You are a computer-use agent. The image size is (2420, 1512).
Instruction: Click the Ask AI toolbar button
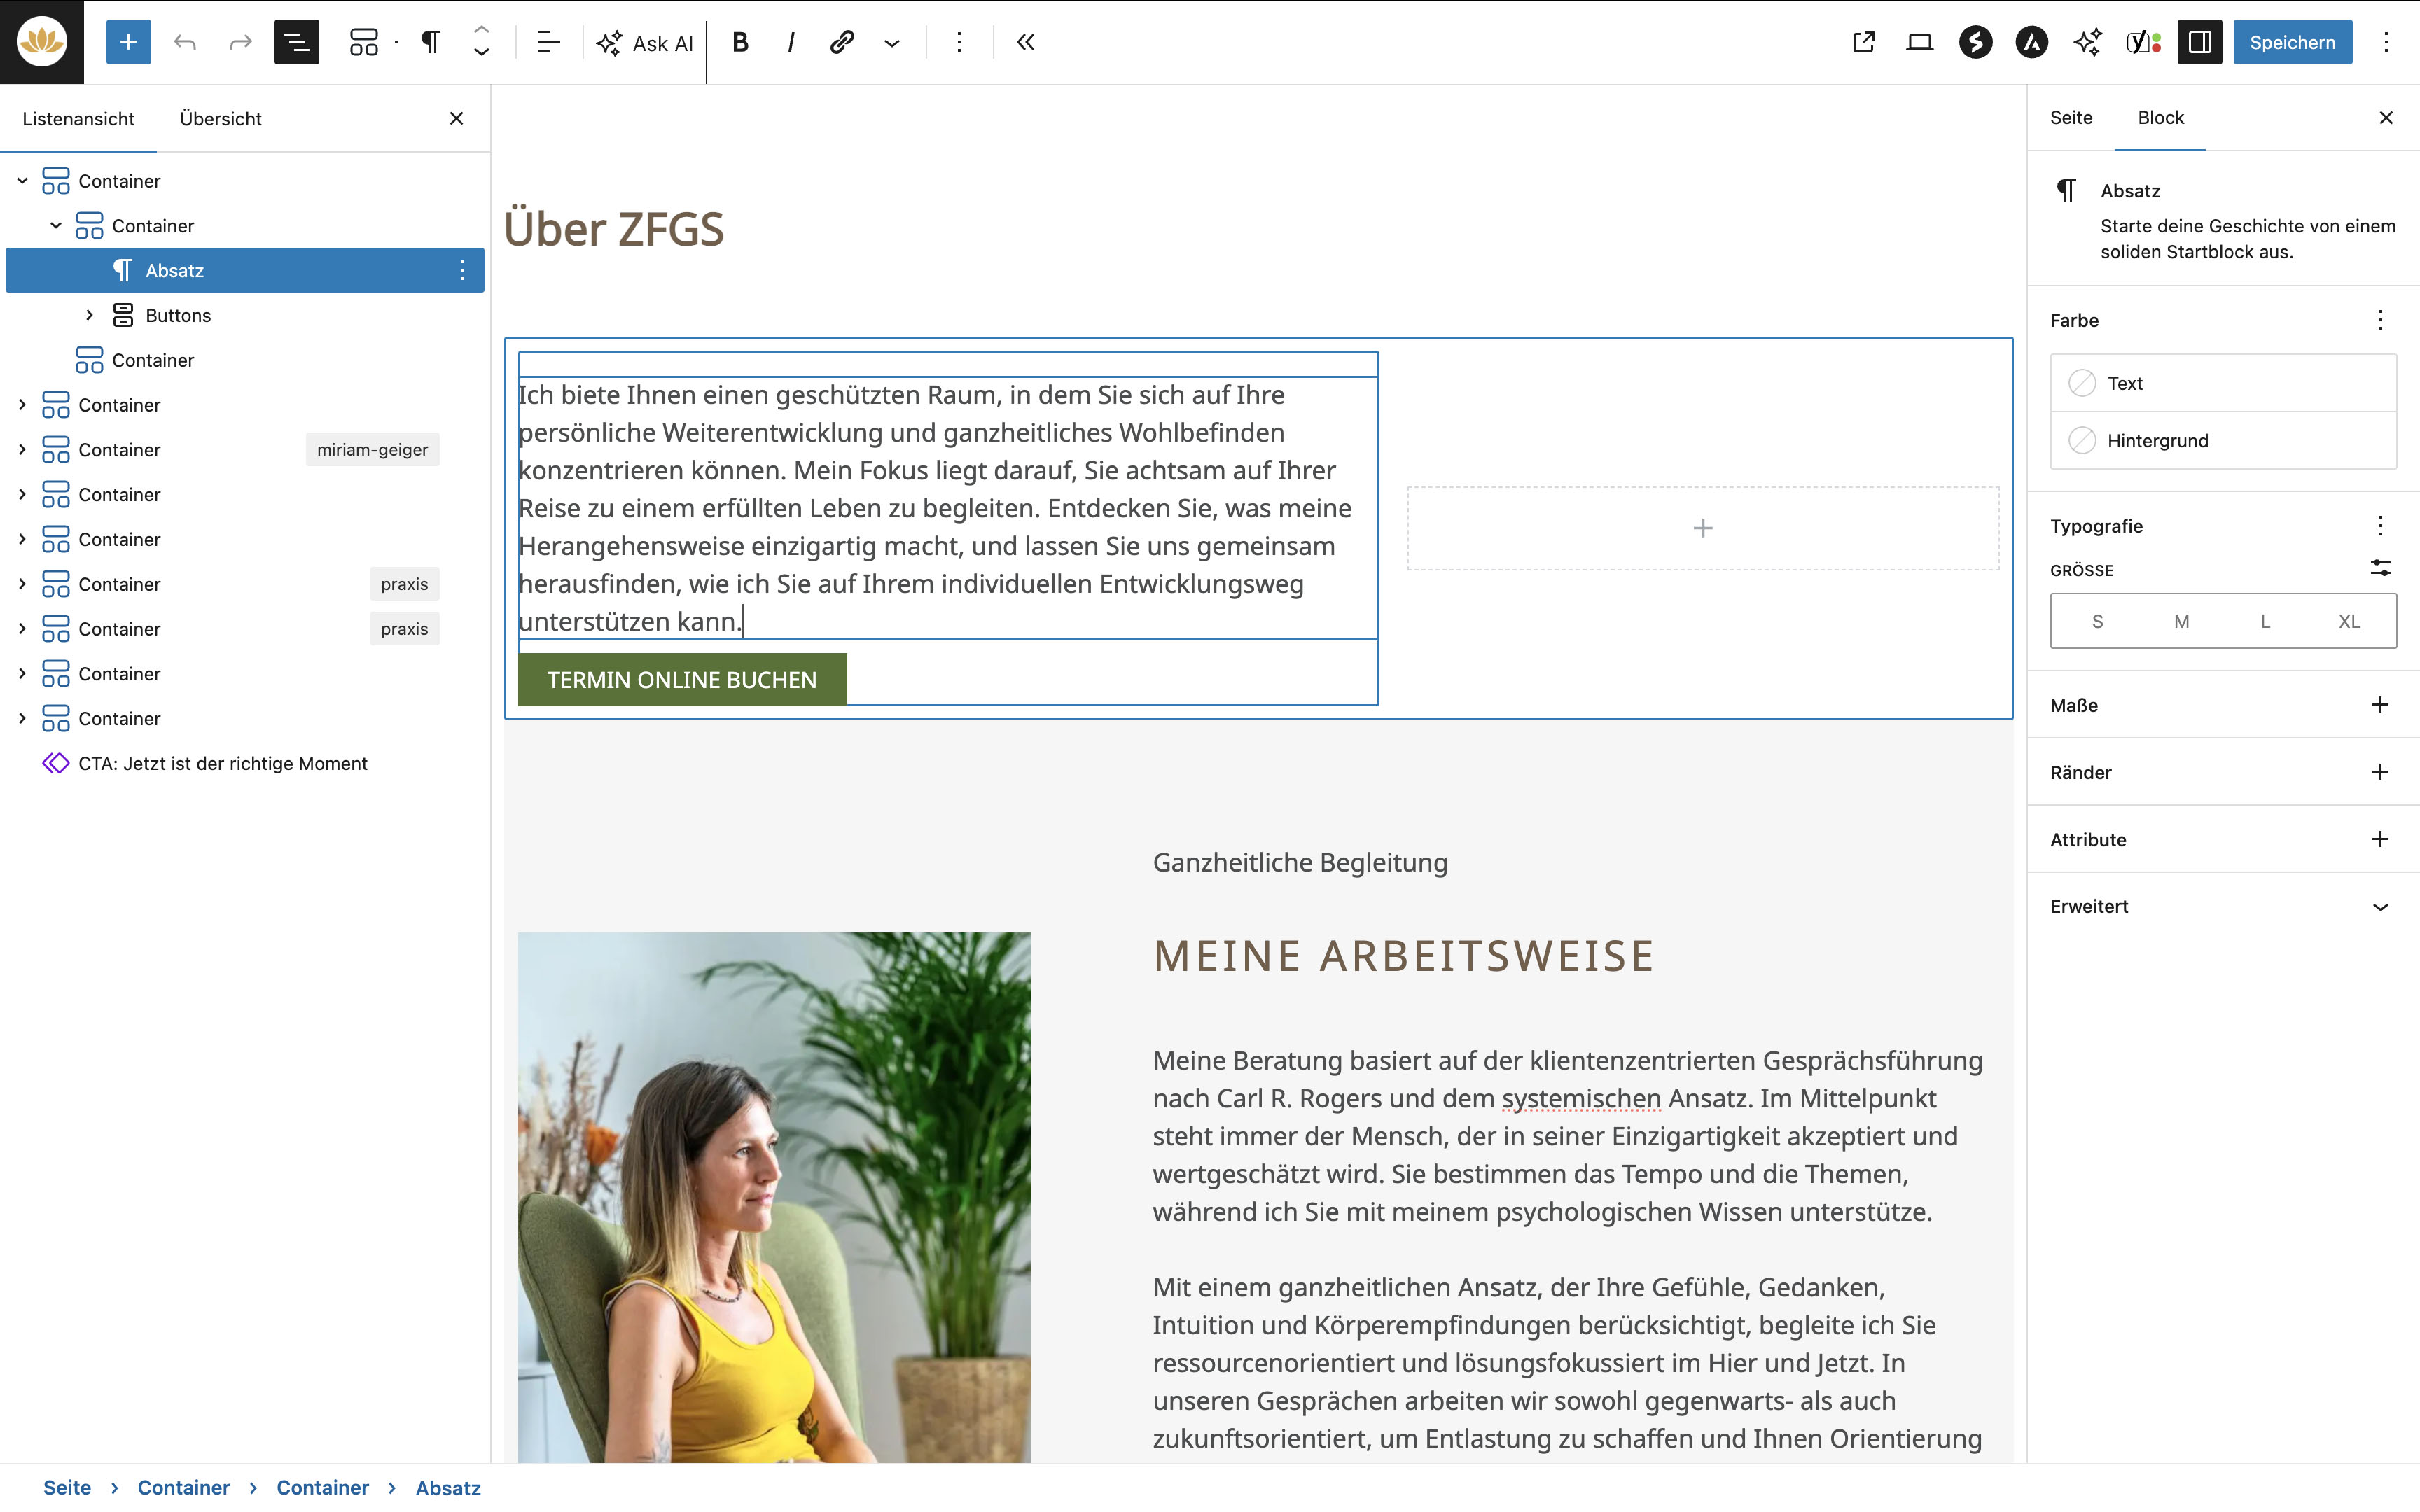click(x=645, y=43)
